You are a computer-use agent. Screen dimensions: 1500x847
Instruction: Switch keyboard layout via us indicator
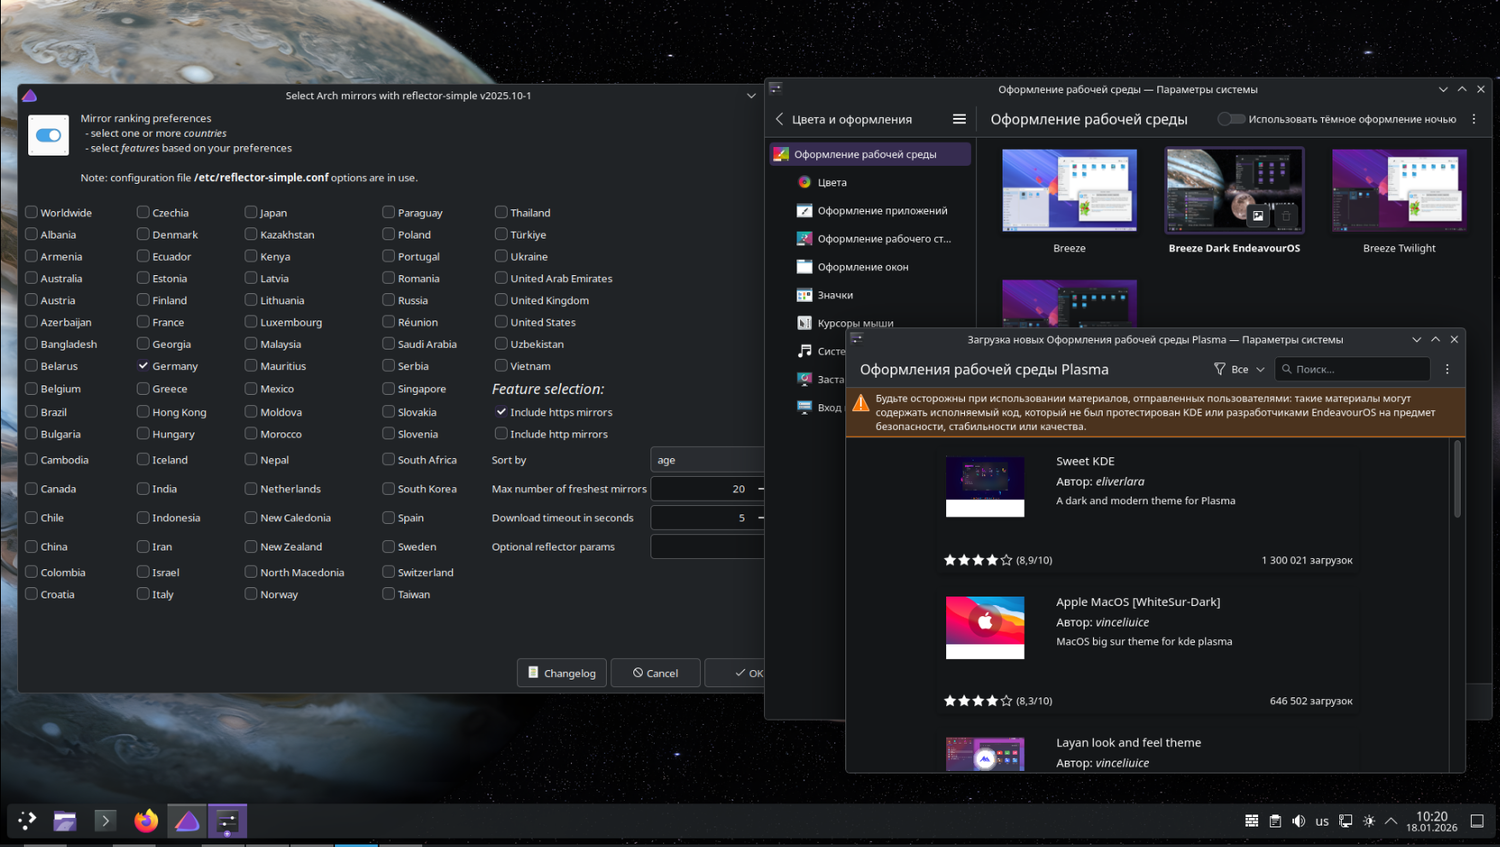[1322, 821]
